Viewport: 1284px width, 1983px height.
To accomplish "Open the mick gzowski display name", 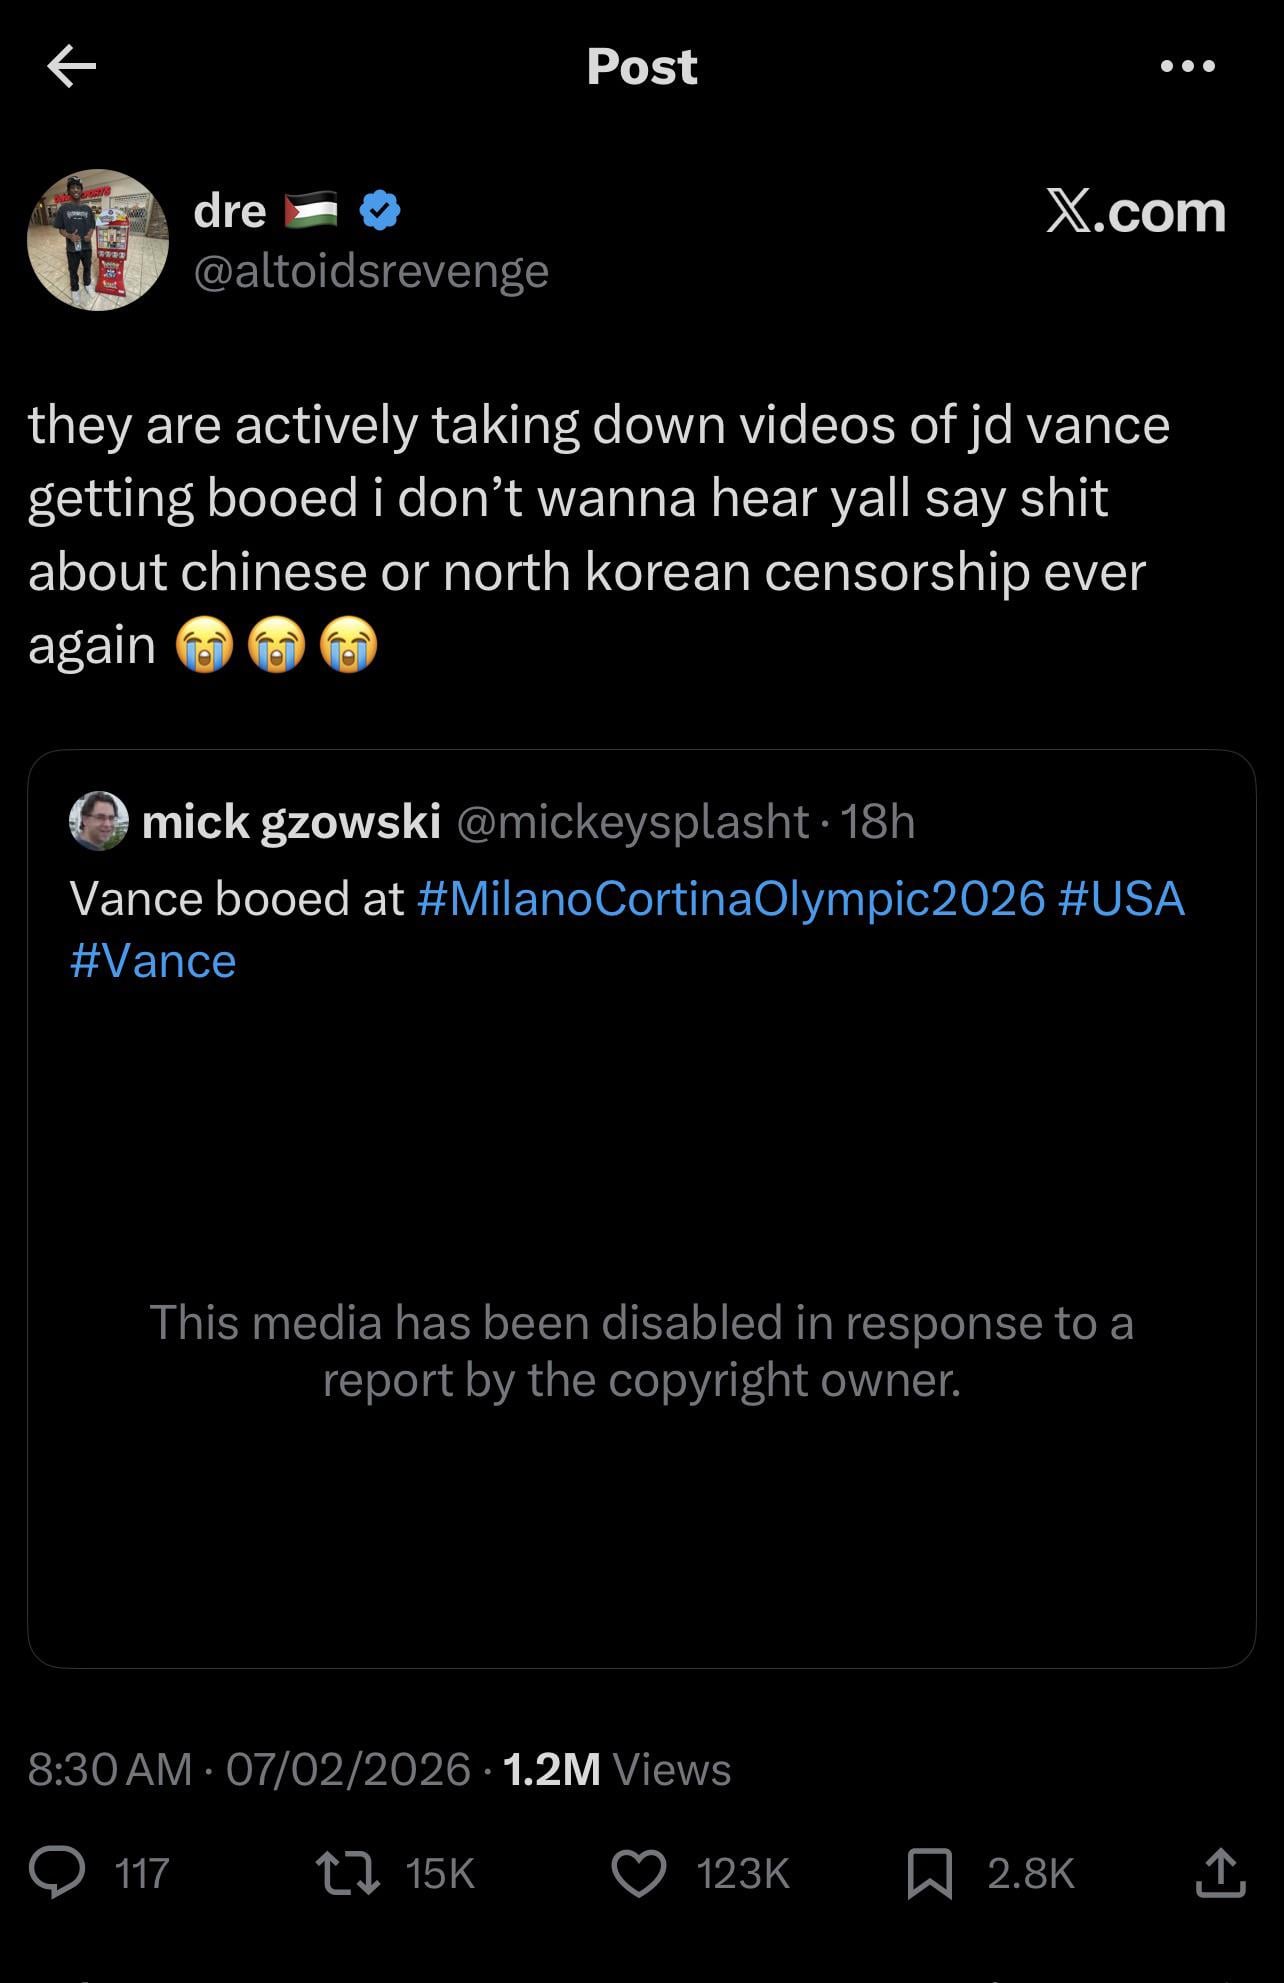I will click(x=291, y=822).
